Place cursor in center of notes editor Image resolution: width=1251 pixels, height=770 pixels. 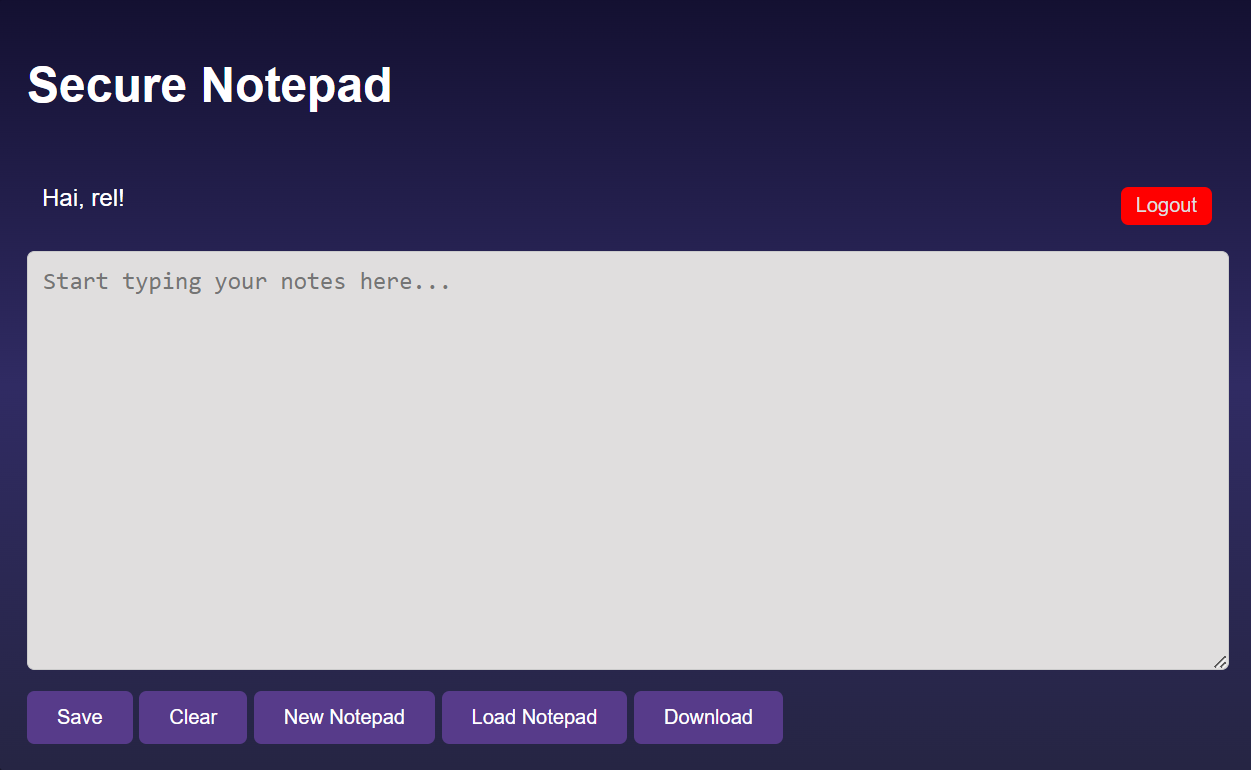(627, 460)
